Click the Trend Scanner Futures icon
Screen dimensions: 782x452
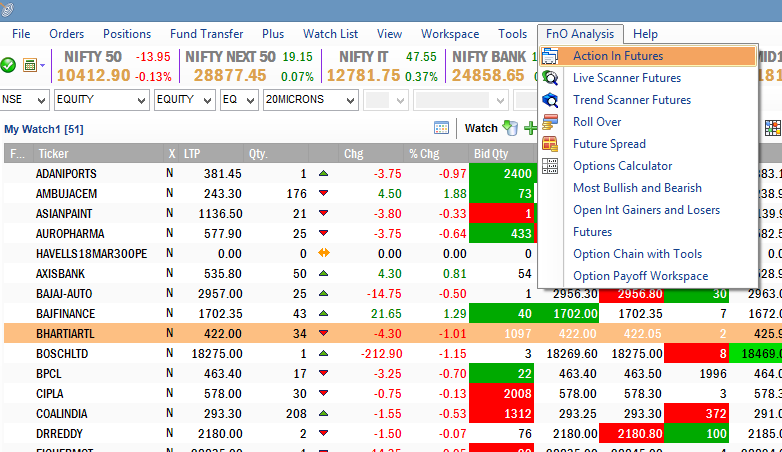tap(550, 100)
